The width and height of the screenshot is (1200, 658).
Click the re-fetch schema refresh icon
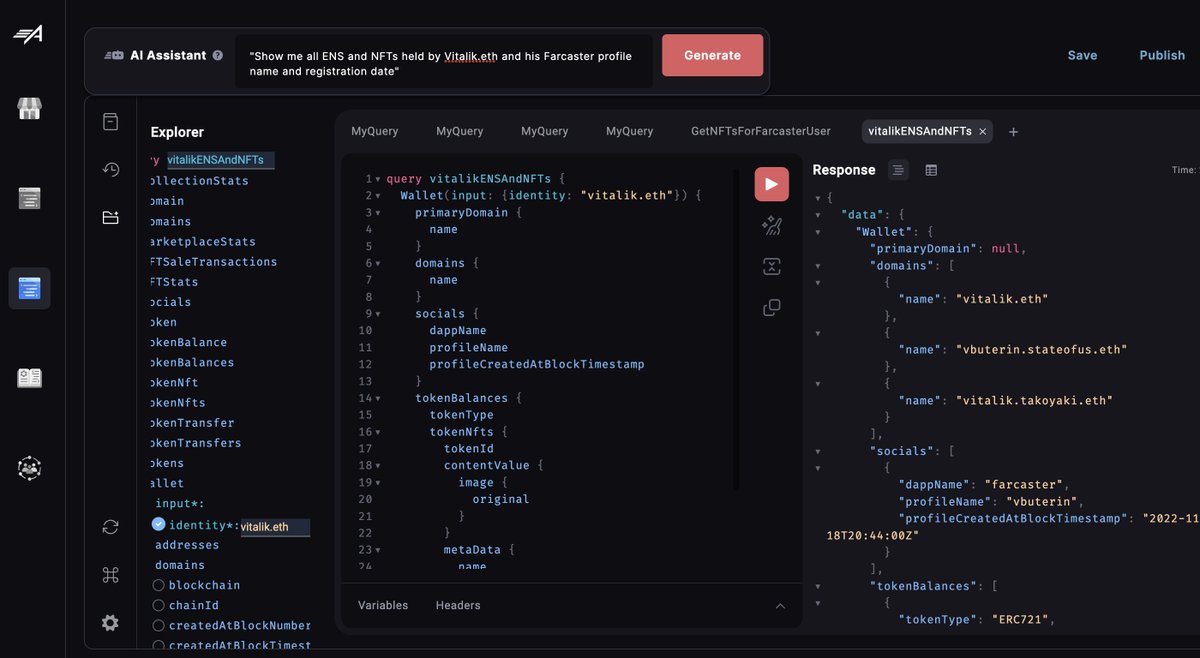[x=110, y=527]
